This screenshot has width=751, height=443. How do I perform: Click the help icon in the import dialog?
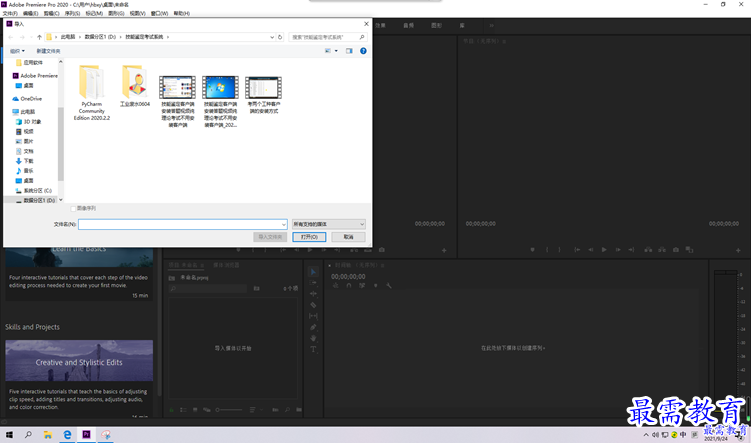(x=363, y=51)
